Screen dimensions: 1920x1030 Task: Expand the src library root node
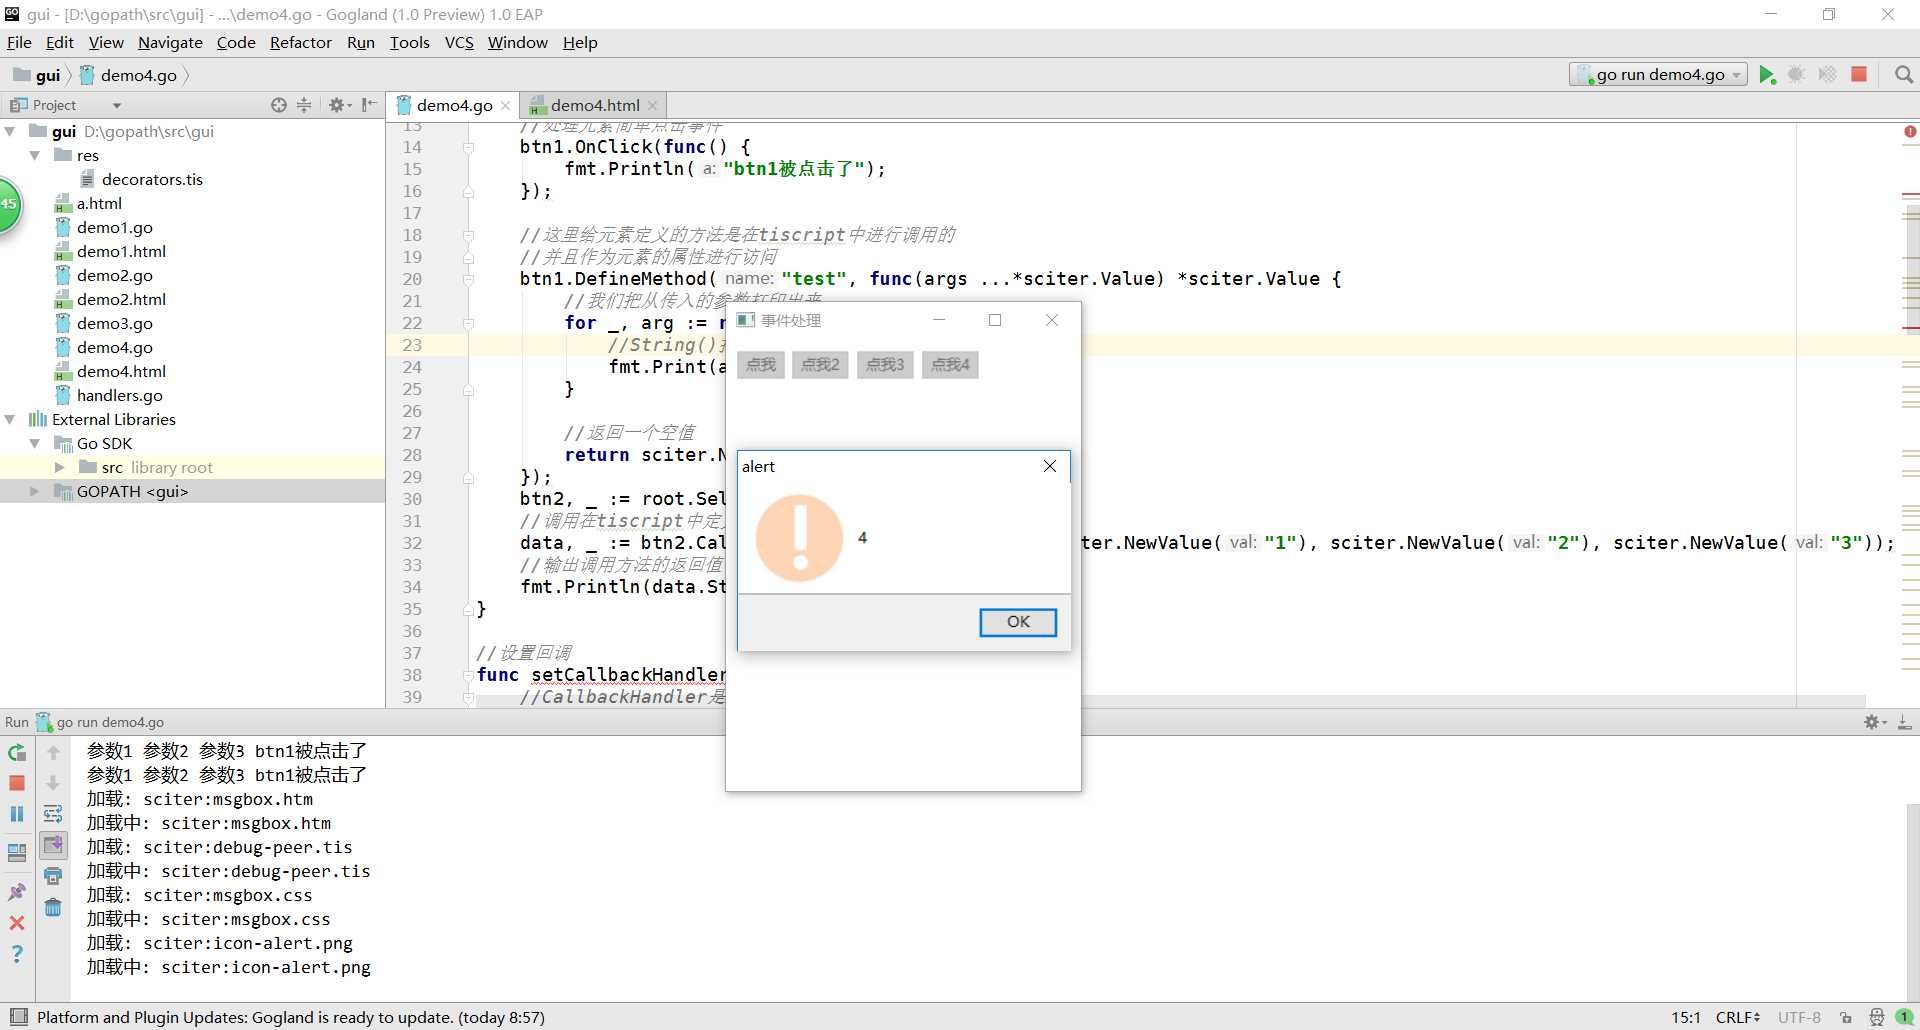[59, 467]
